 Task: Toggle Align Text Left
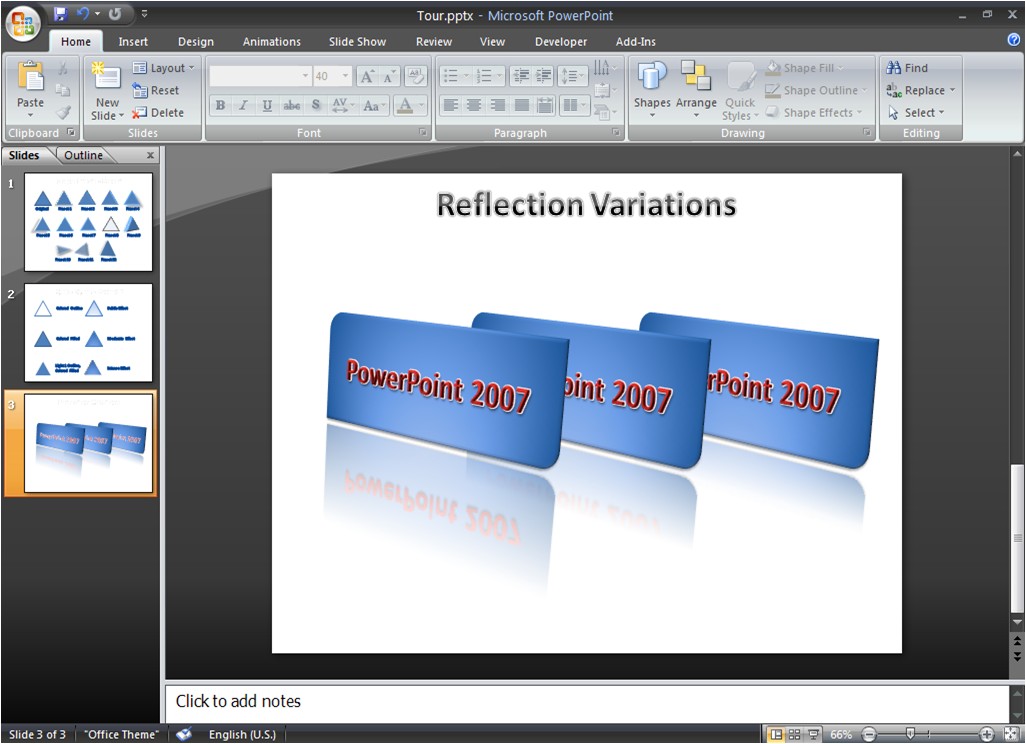pyautogui.click(x=451, y=105)
